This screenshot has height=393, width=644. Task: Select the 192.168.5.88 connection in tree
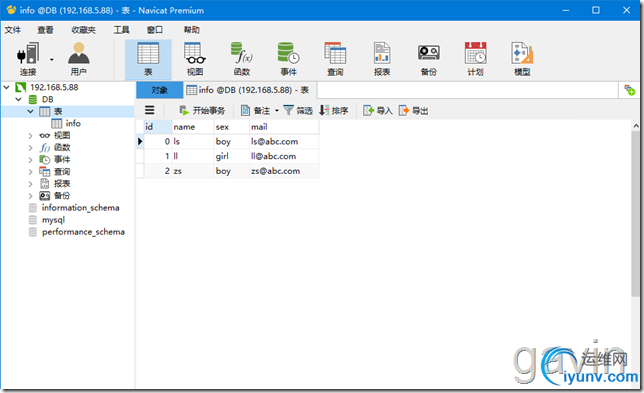(54, 87)
